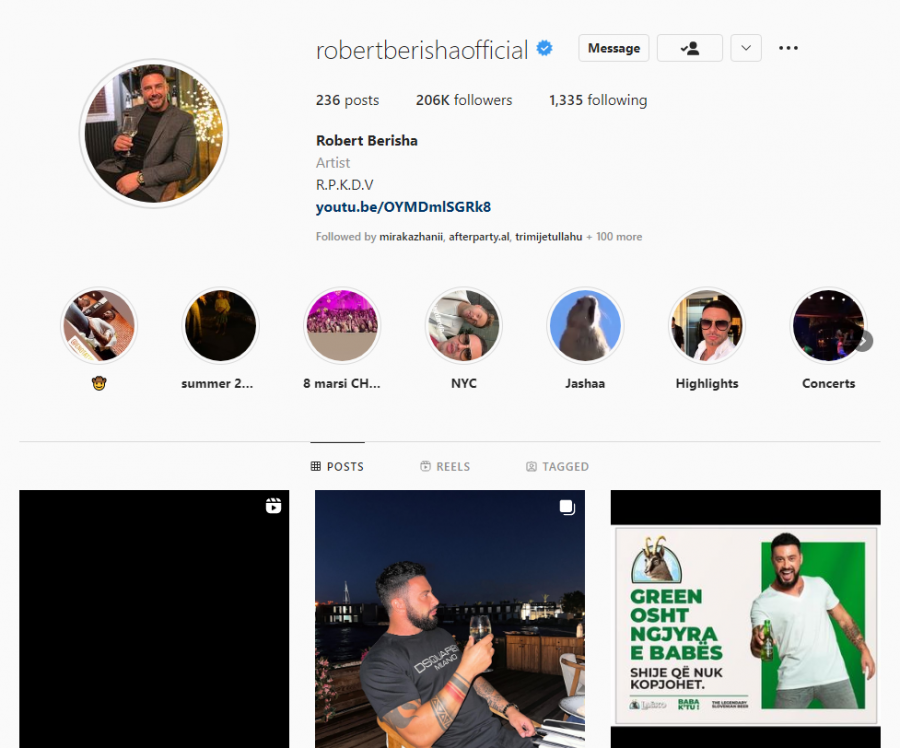Click the verified badge next to username

pos(544,48)
